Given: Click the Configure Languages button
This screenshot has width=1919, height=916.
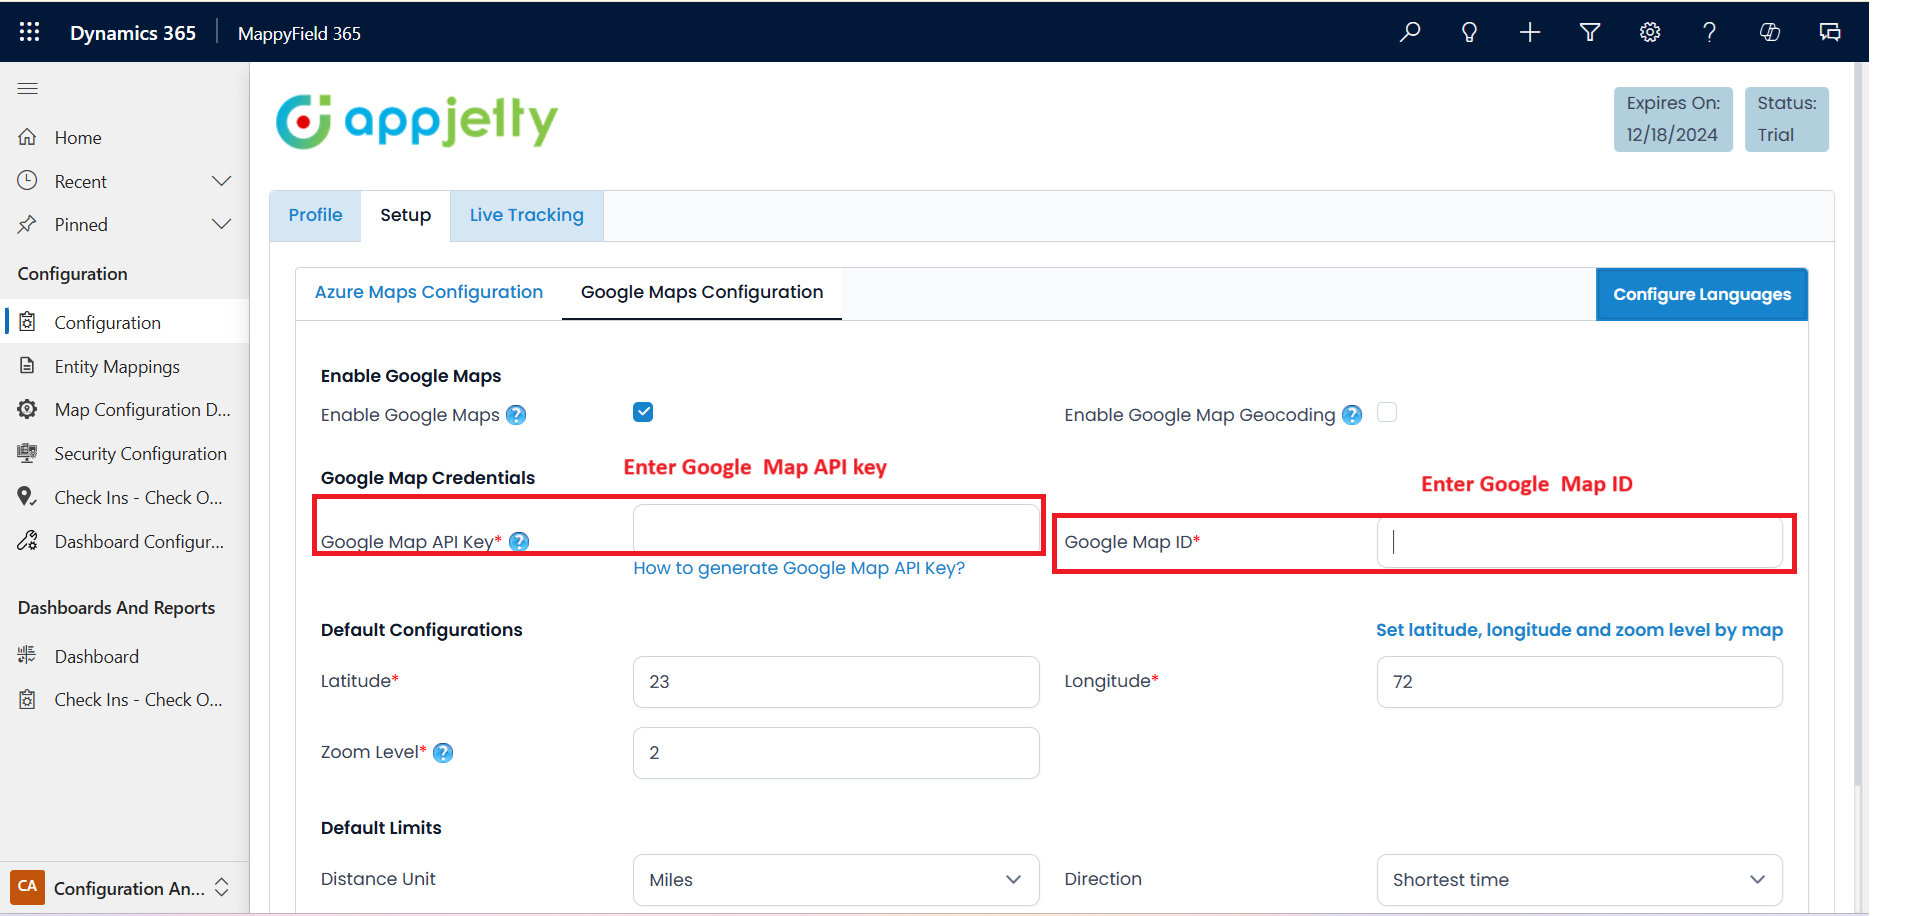Looking at the screenshot, I should point(1701,293).
